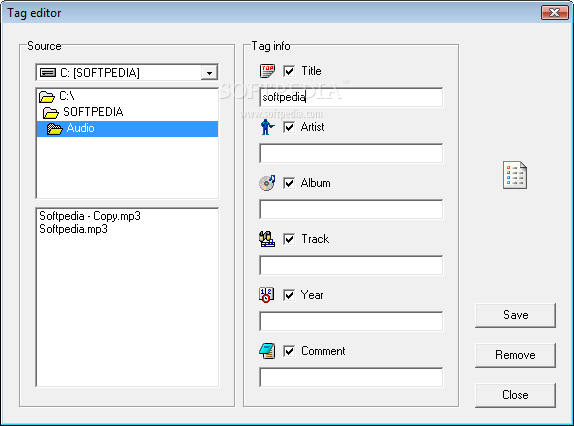The width and height of the screenshot is (574, 426).
Task: Click the SOFTPEDIA folder icon
Action: click(51, 112)
